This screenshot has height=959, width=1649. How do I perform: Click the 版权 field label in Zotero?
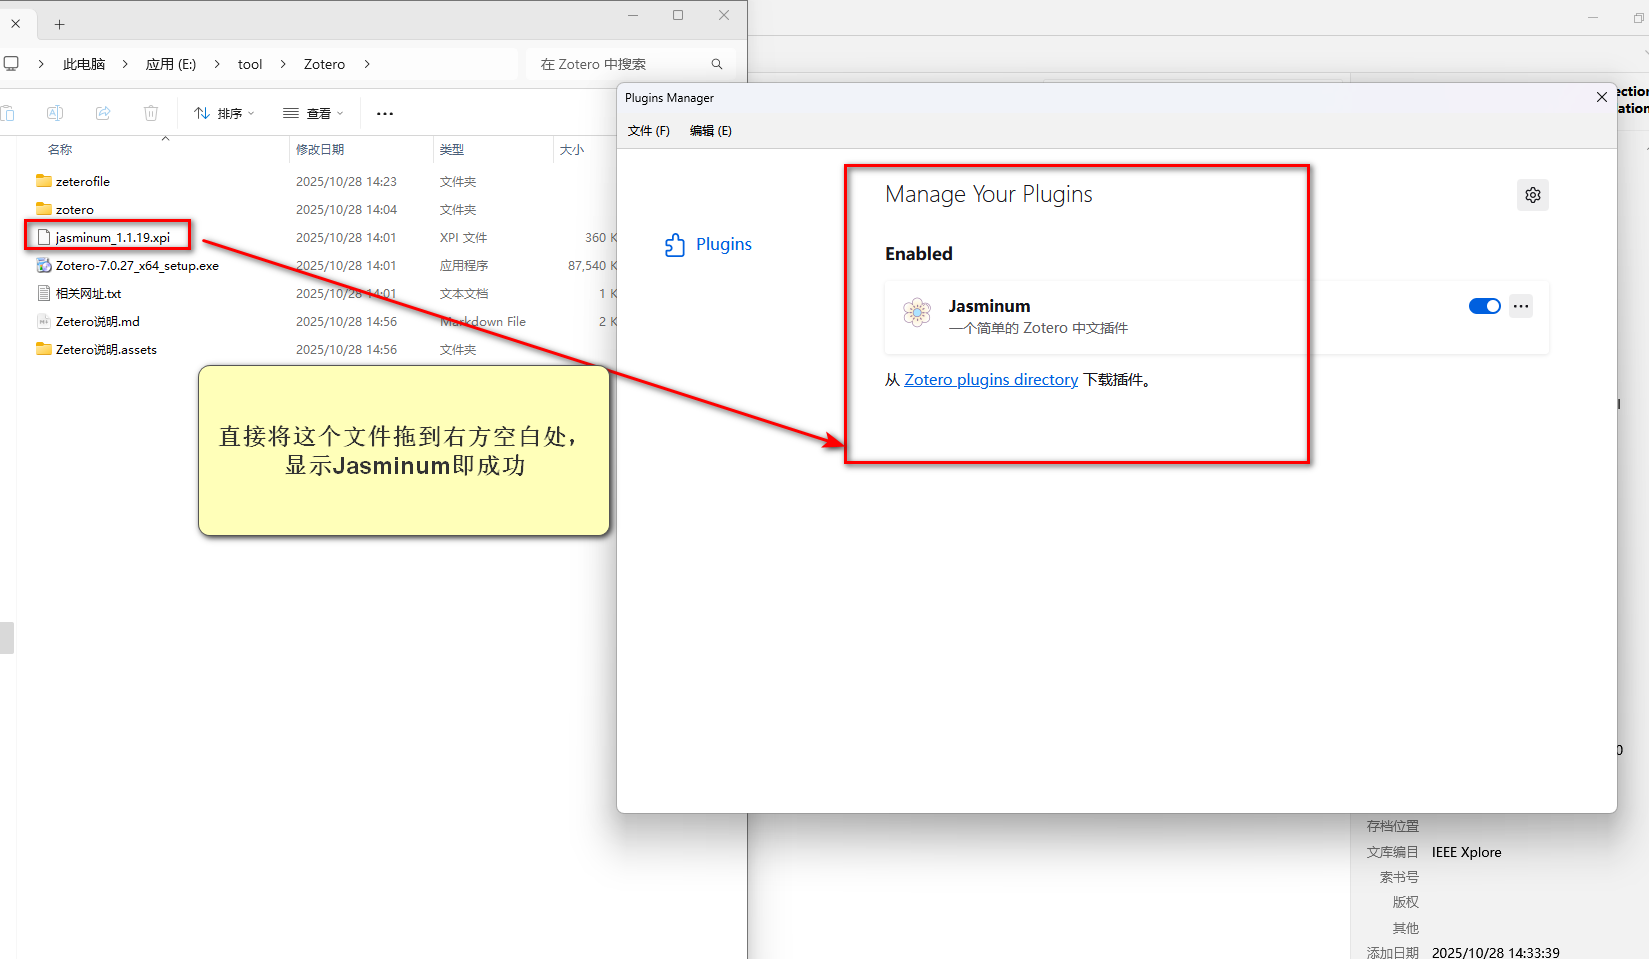pyautogui.click(x=1406, y=902)
